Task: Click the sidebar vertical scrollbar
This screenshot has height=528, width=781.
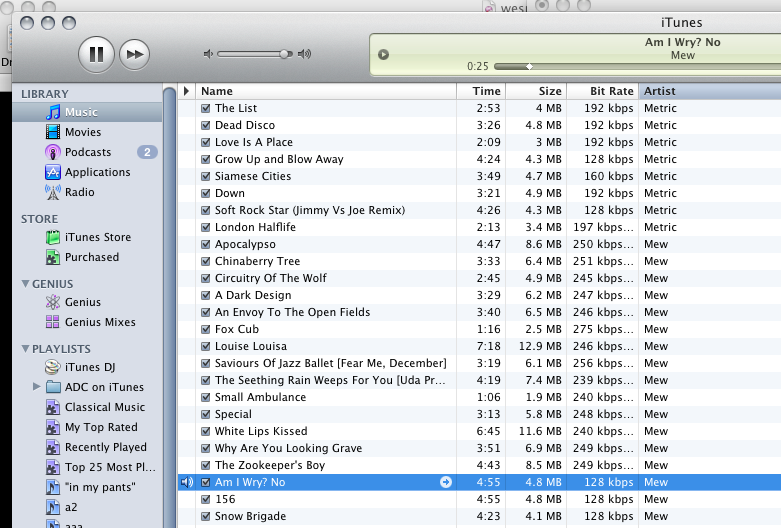Action: (170, 309)
